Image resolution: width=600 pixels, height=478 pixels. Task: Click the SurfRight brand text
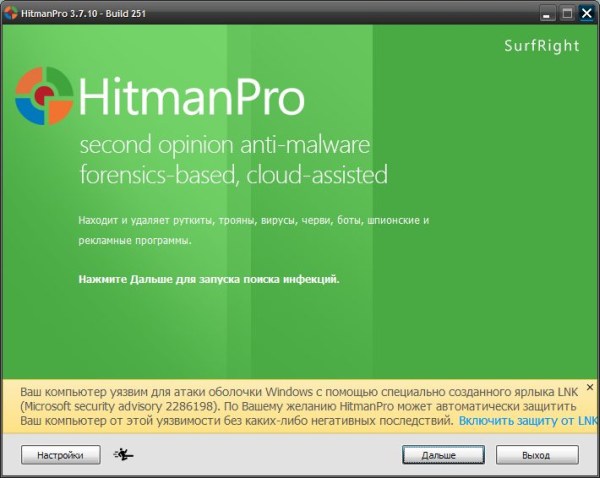(x=541, y=46)
